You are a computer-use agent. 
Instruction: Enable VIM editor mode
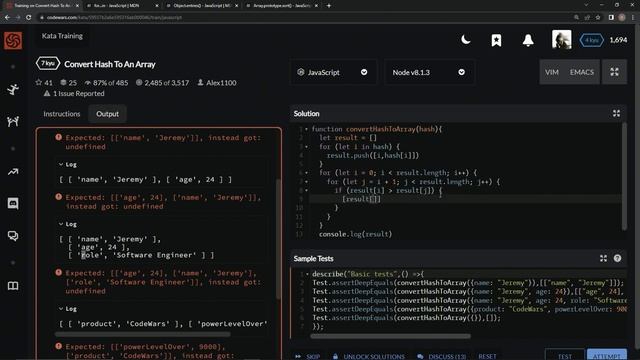[551, 72]
